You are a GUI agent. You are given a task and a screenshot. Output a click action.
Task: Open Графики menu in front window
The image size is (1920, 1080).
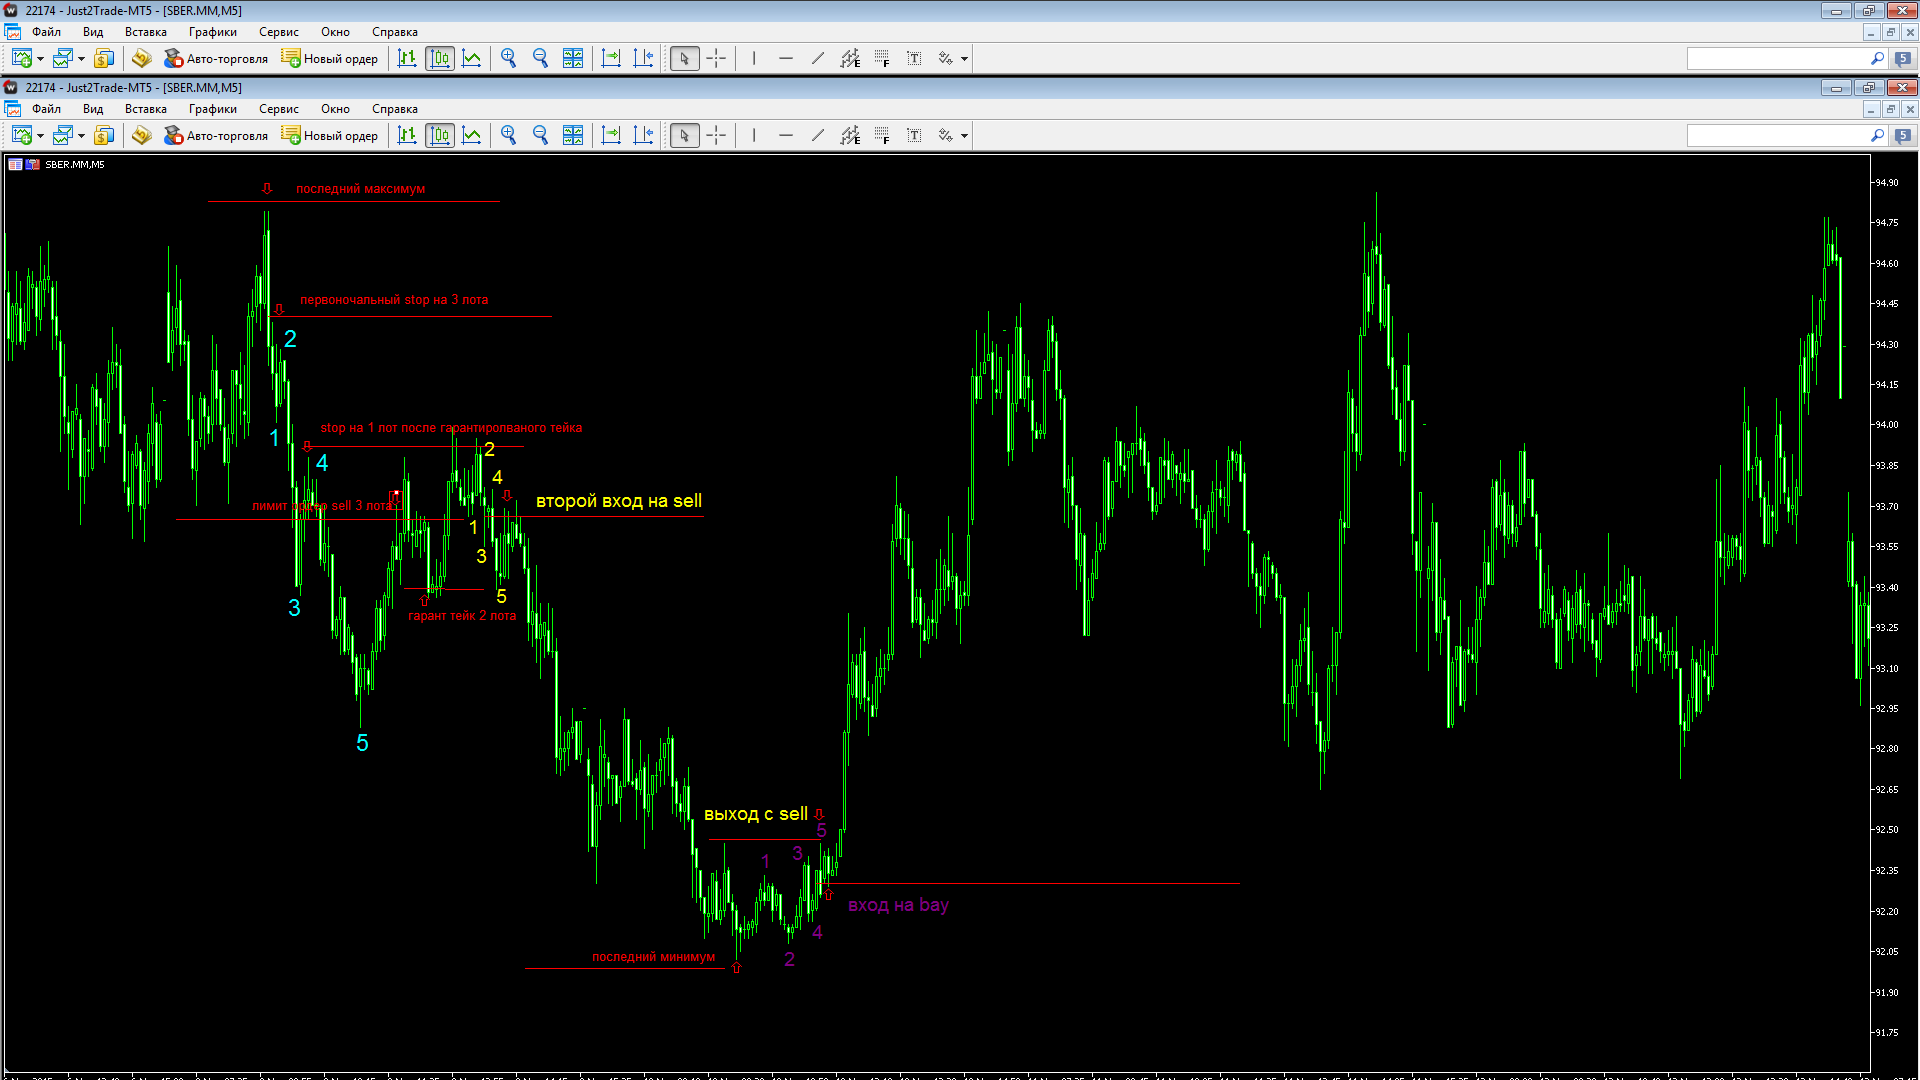pos(213,109)
